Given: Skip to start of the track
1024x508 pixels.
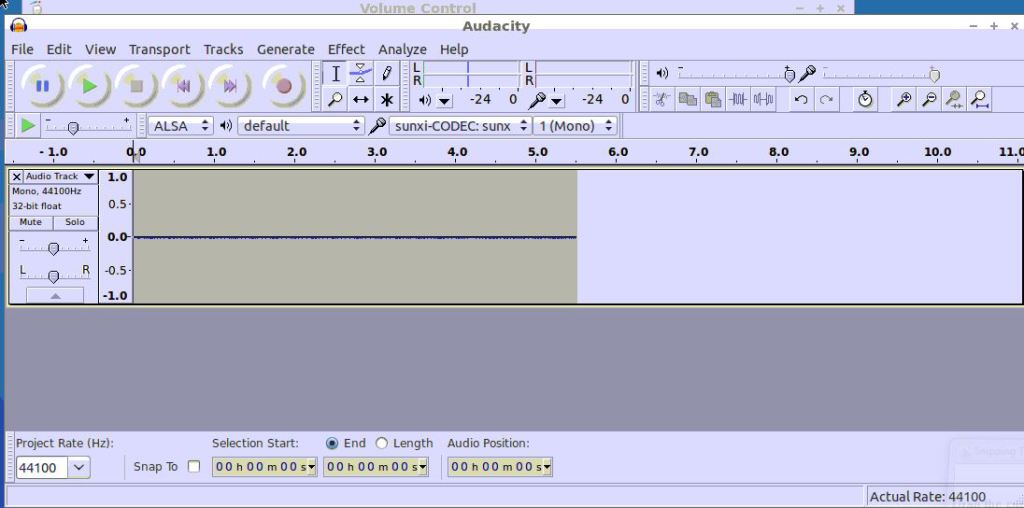Looking at the screenshot, I should coord(184,86).
